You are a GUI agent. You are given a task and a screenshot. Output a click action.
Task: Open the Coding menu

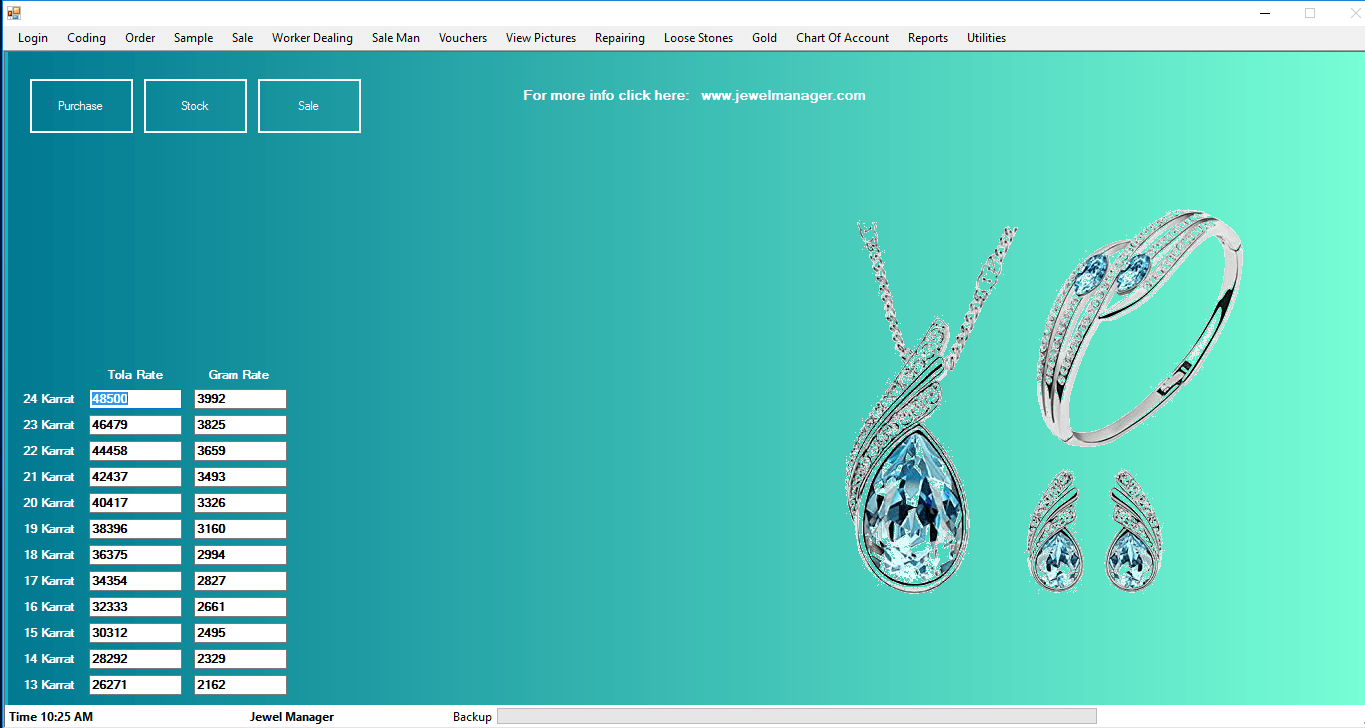click(86, 38)
